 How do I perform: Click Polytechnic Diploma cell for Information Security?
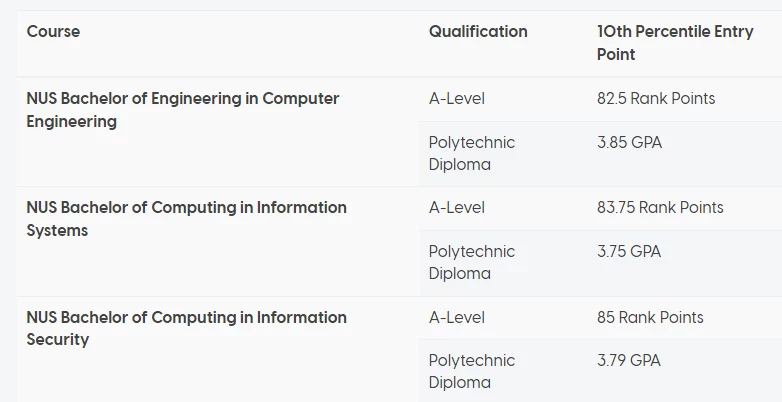[471, 372]
